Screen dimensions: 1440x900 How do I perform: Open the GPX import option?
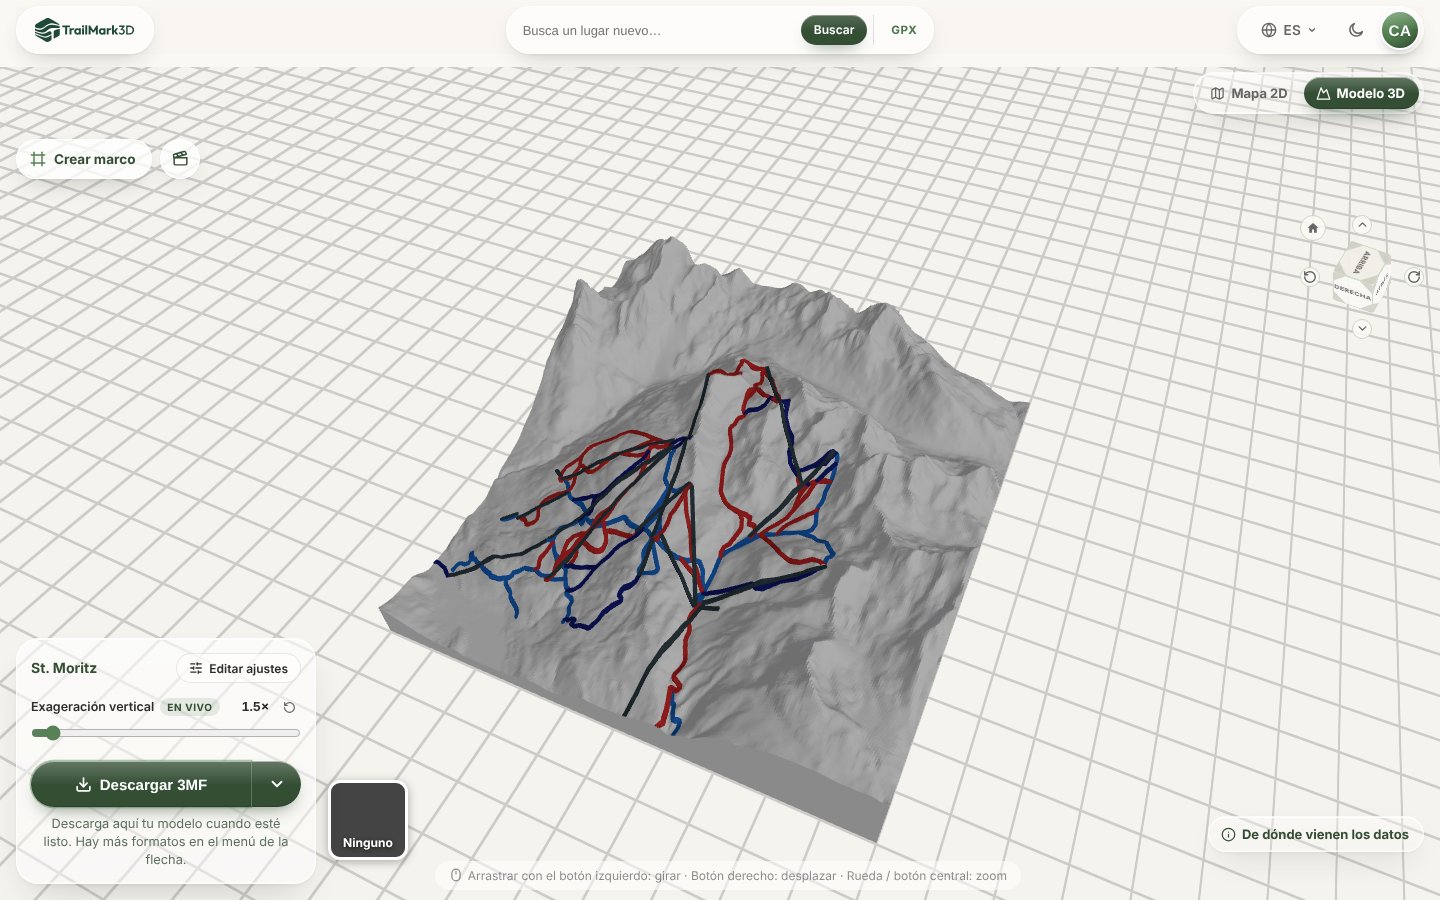pos(904,30)
